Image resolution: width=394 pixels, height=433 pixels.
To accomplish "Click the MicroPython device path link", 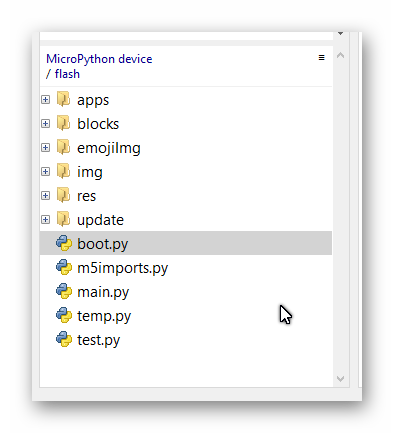I will [99, 59].
